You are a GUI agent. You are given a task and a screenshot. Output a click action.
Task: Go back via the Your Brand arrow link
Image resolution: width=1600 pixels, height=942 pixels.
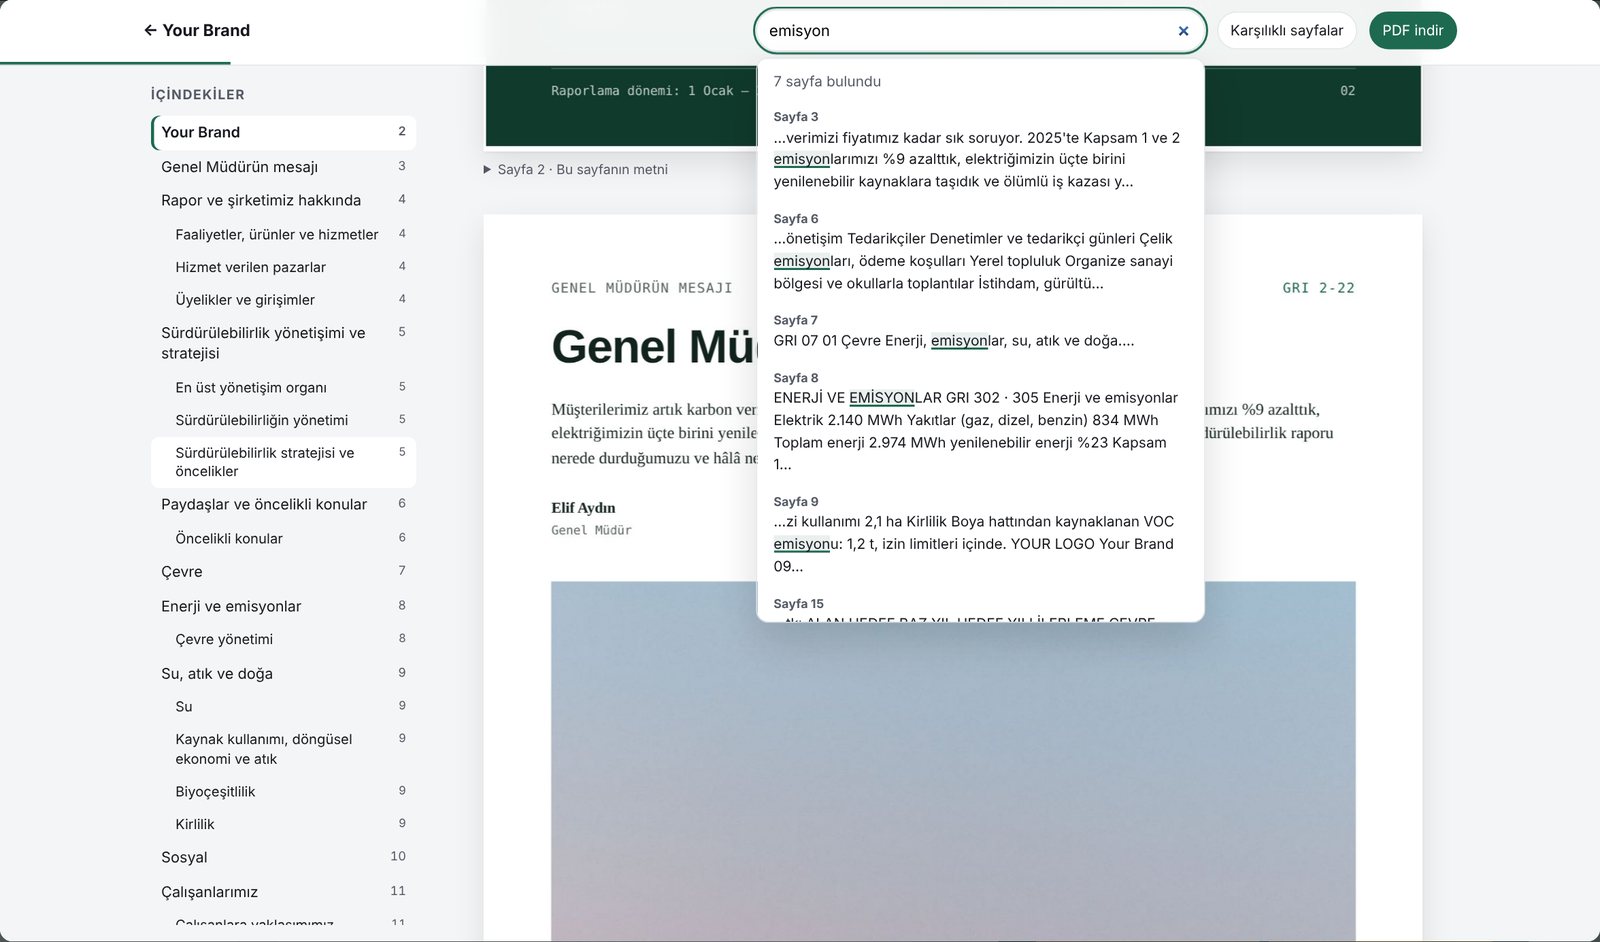pyautogui.click(x=197, y=31)
